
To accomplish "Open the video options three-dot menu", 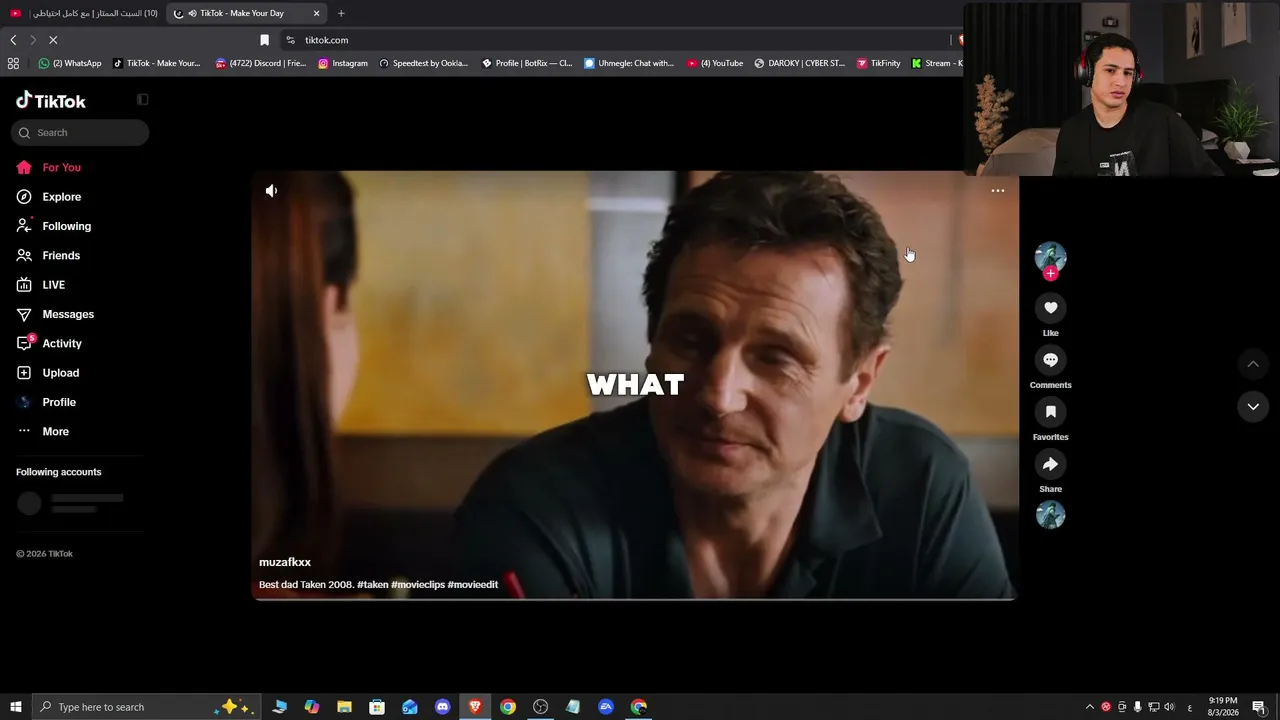I will 998,190.
